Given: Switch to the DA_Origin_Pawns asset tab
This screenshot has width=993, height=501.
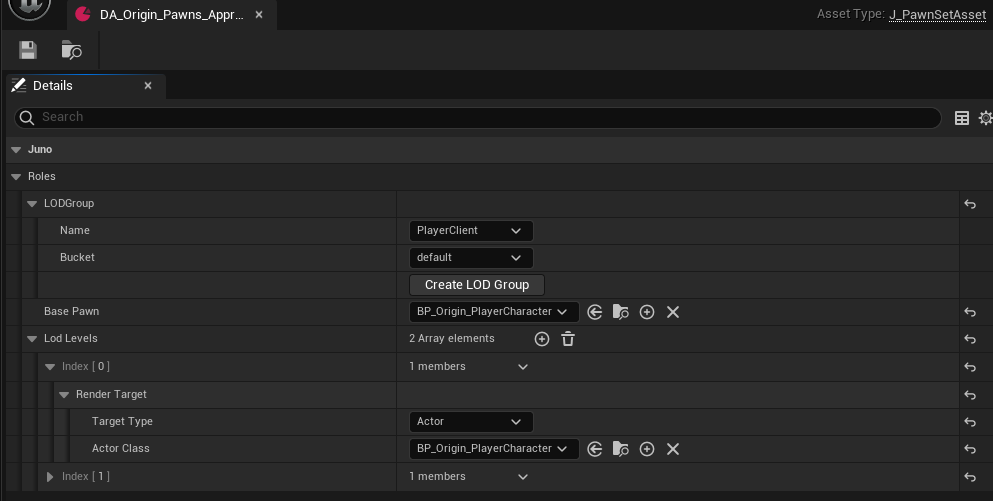Looking at the screenshot, I should 170,16.
